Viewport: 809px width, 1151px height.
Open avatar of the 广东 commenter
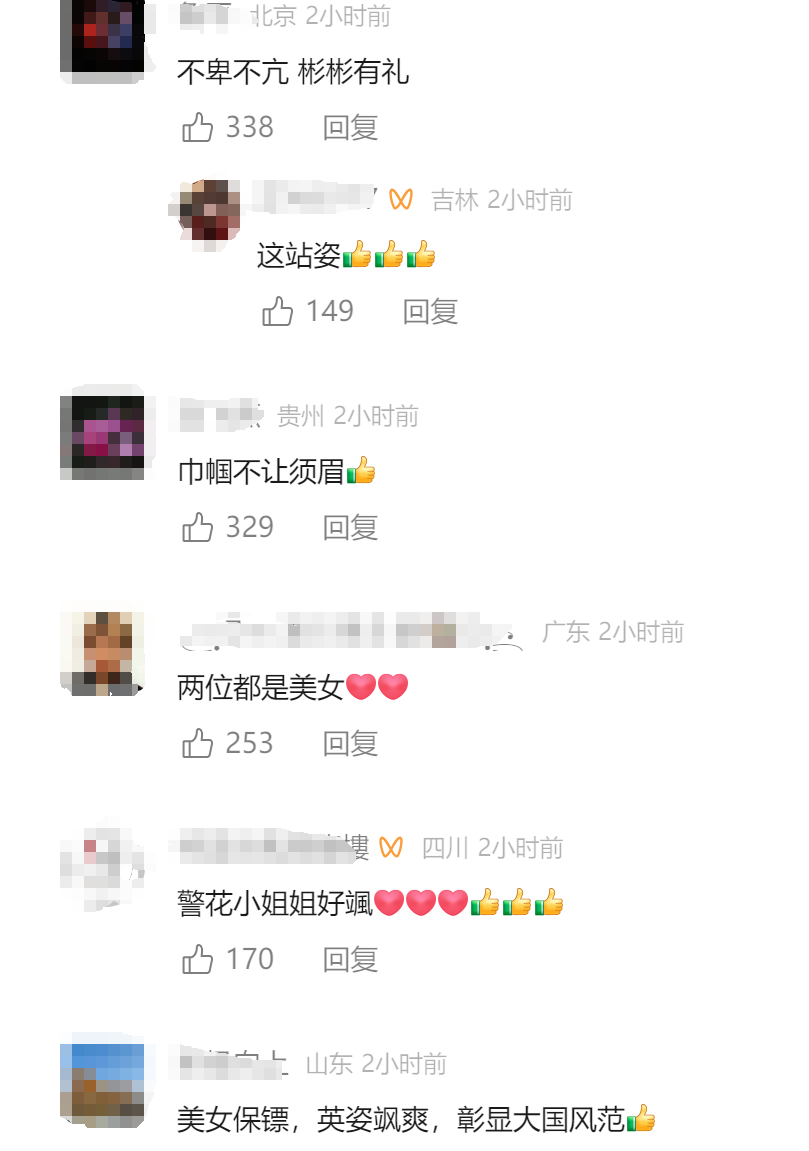coord(102,653)
